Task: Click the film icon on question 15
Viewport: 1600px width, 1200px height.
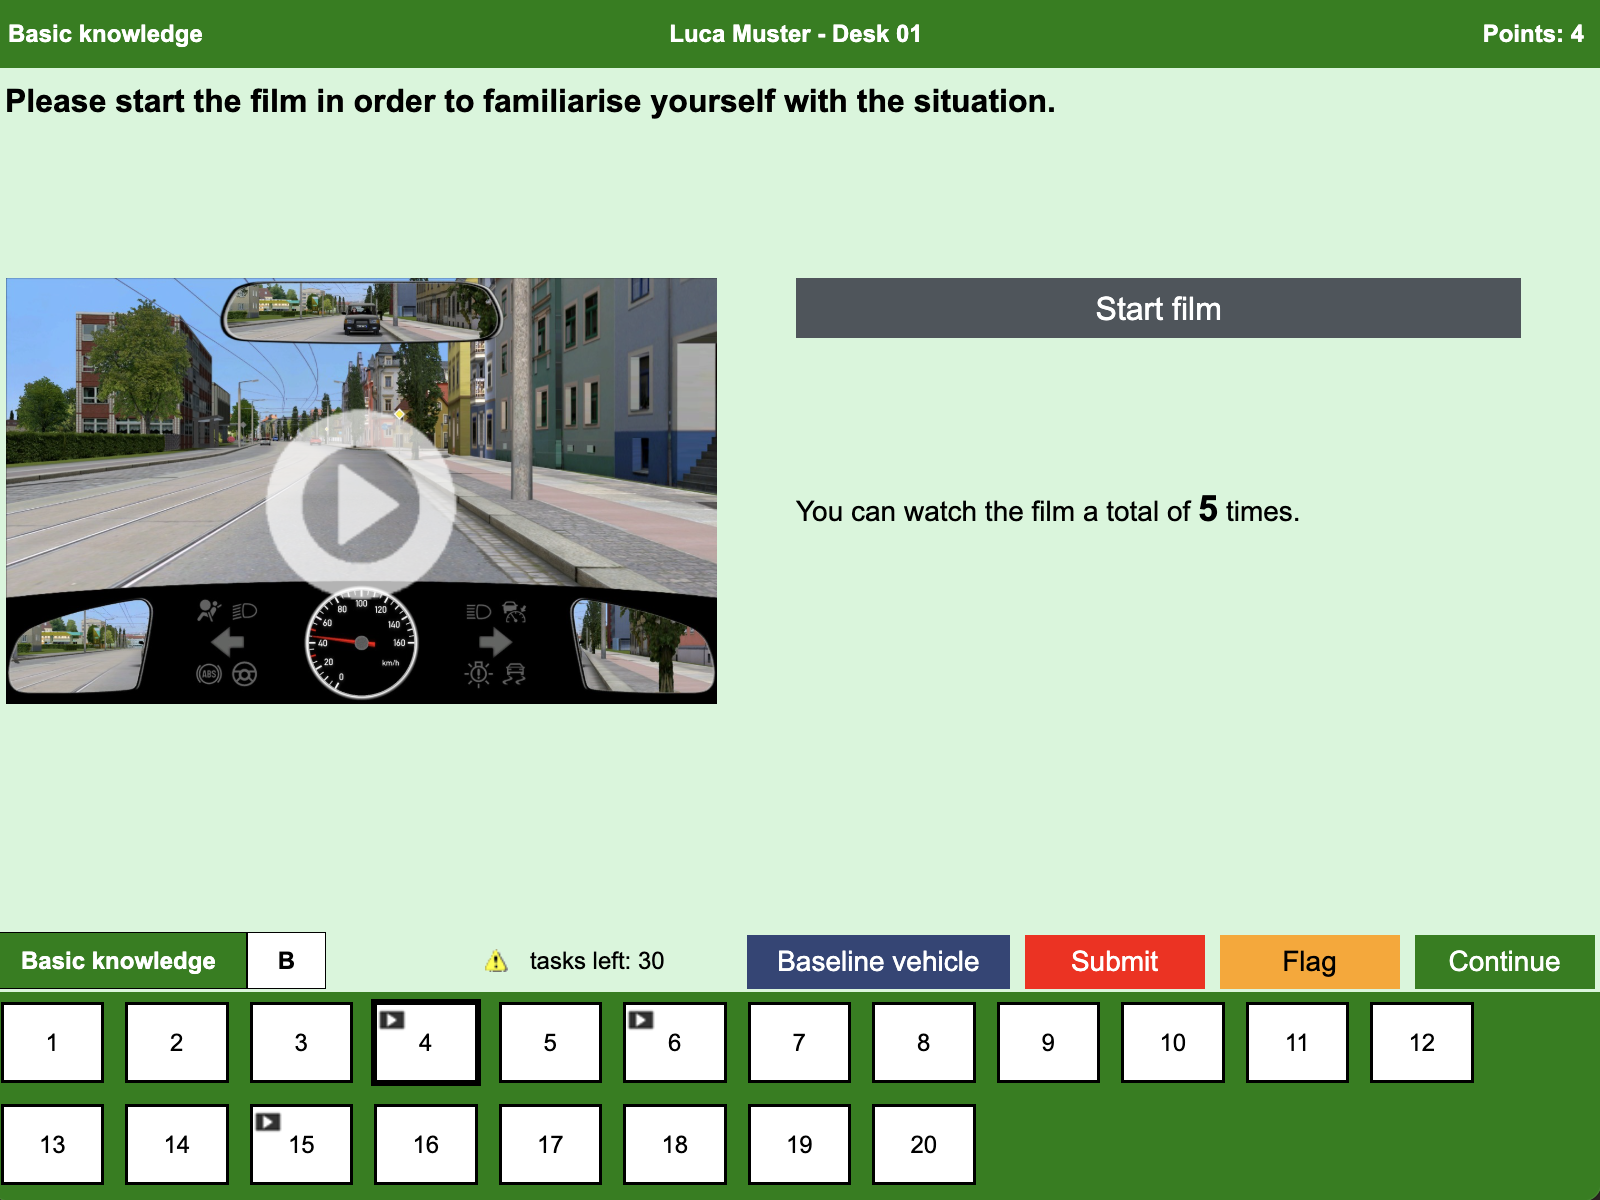Action: click(x=268, y=1122)
